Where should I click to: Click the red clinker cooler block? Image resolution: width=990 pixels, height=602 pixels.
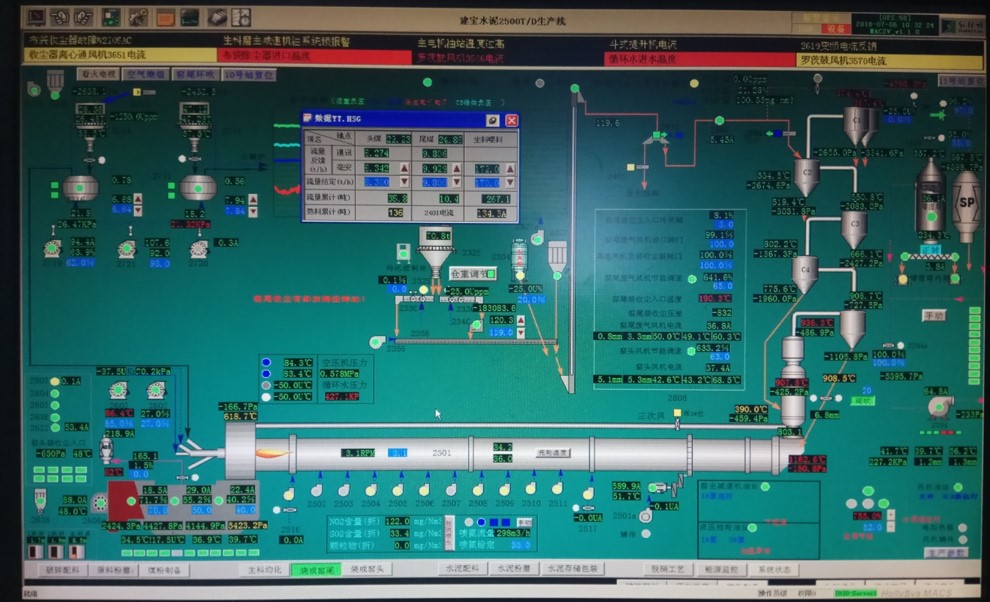click(x=123, y=502)
